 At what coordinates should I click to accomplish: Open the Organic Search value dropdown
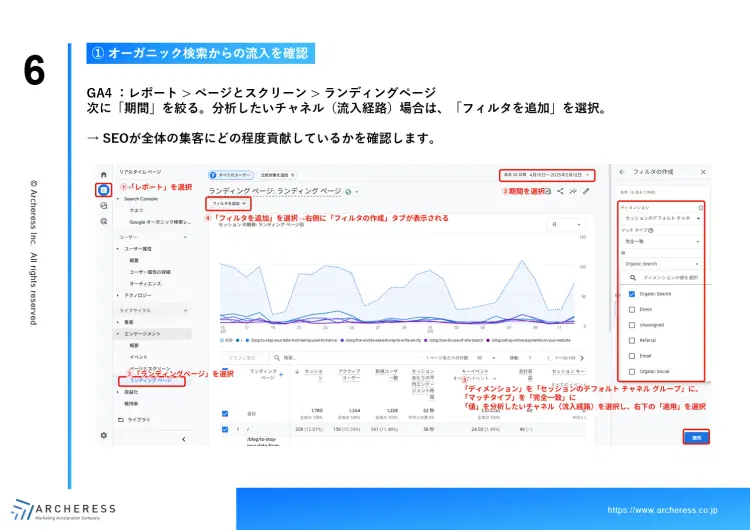[x=661, y=264]
